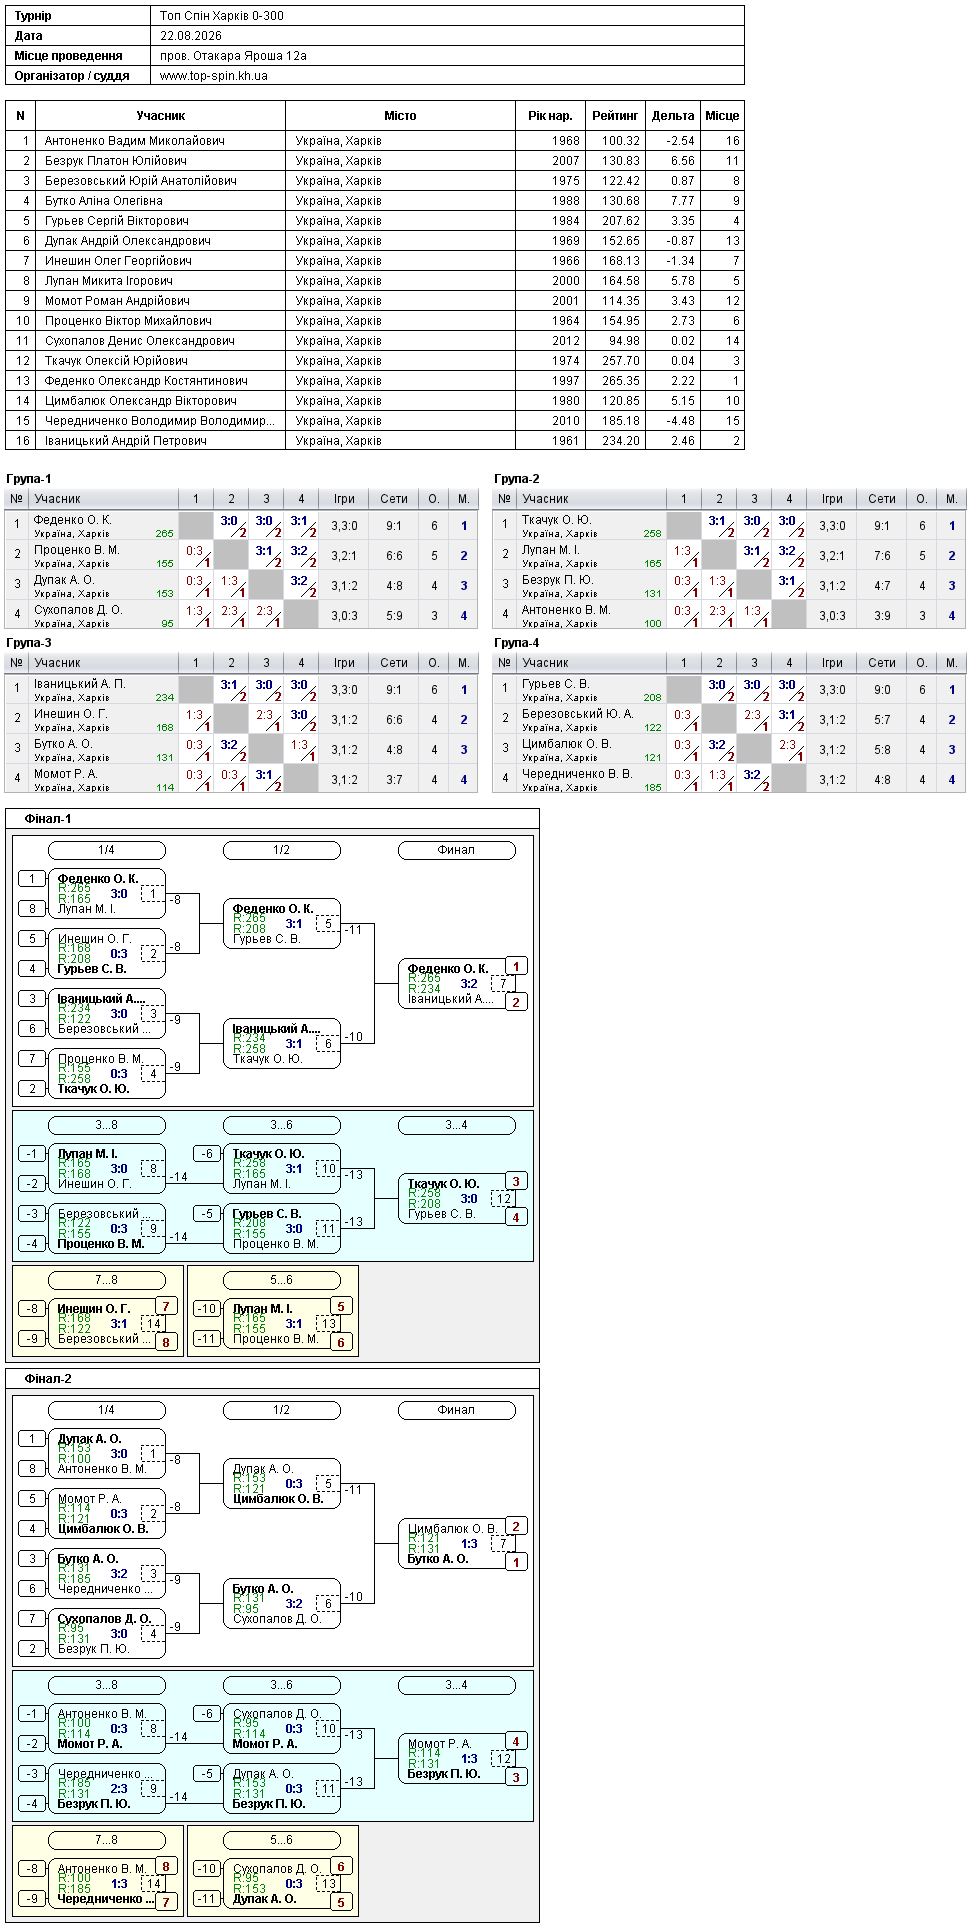Viewport: 976px width, 1928px height.
Task: Click the 'Місце' column header
Action: click(722, 116)
